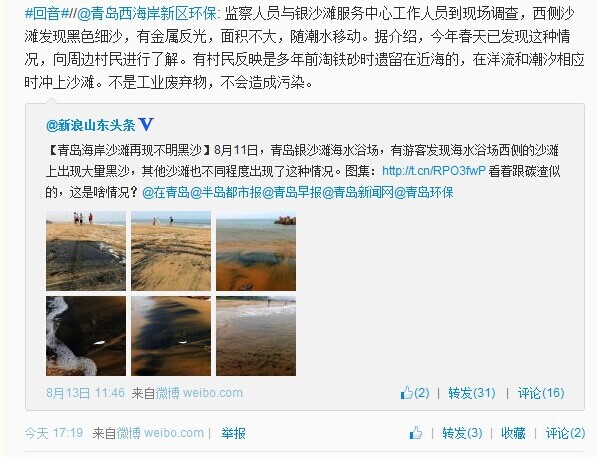The image size is (597, 457).
Task: Open the first beach photo with people walking
Action: tap(86, 251)
